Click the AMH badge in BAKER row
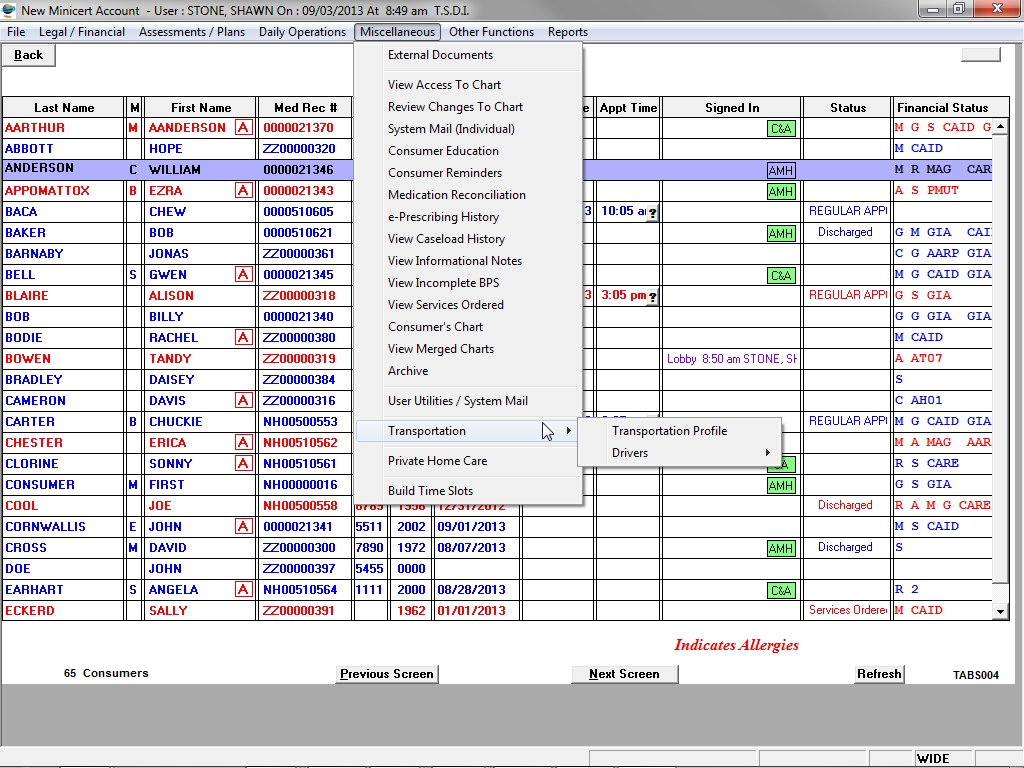 [x=781, y=233]
